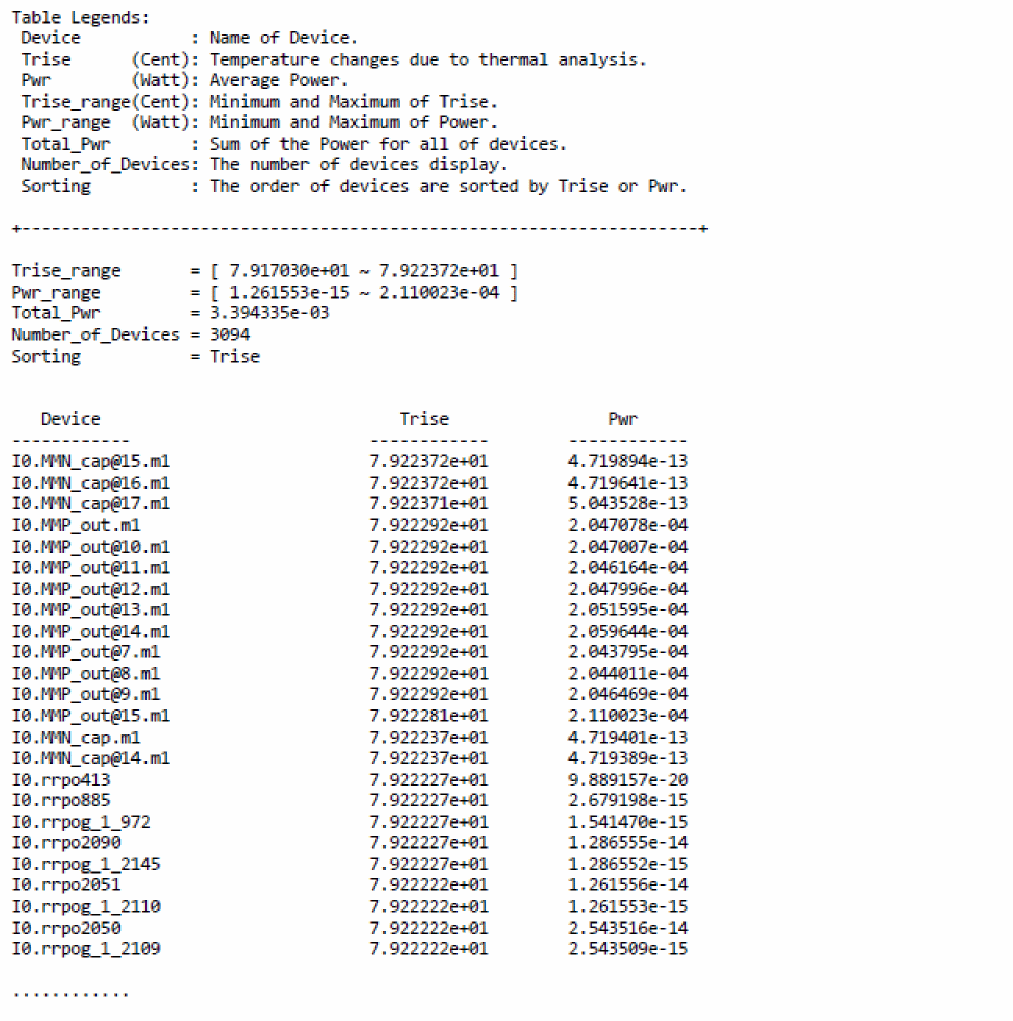Viewport: 1013px width, 1021px height.
Task: Click the Pwr column header
Action: point(622,419)
